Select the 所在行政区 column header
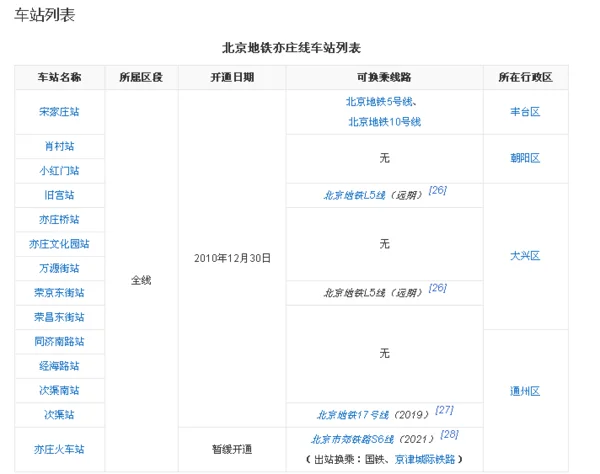This screenshot has height=474, width=600. tap(525, 77)
